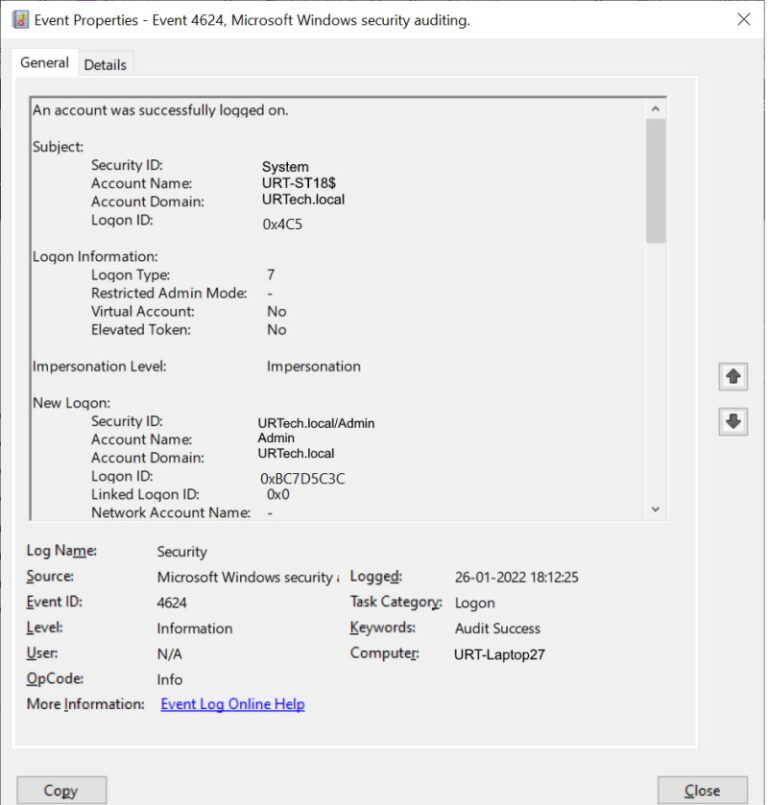This screenshot has height=805, width=768.
Task: Click the description scrollbar down arrow
Action: coord(656,509)
